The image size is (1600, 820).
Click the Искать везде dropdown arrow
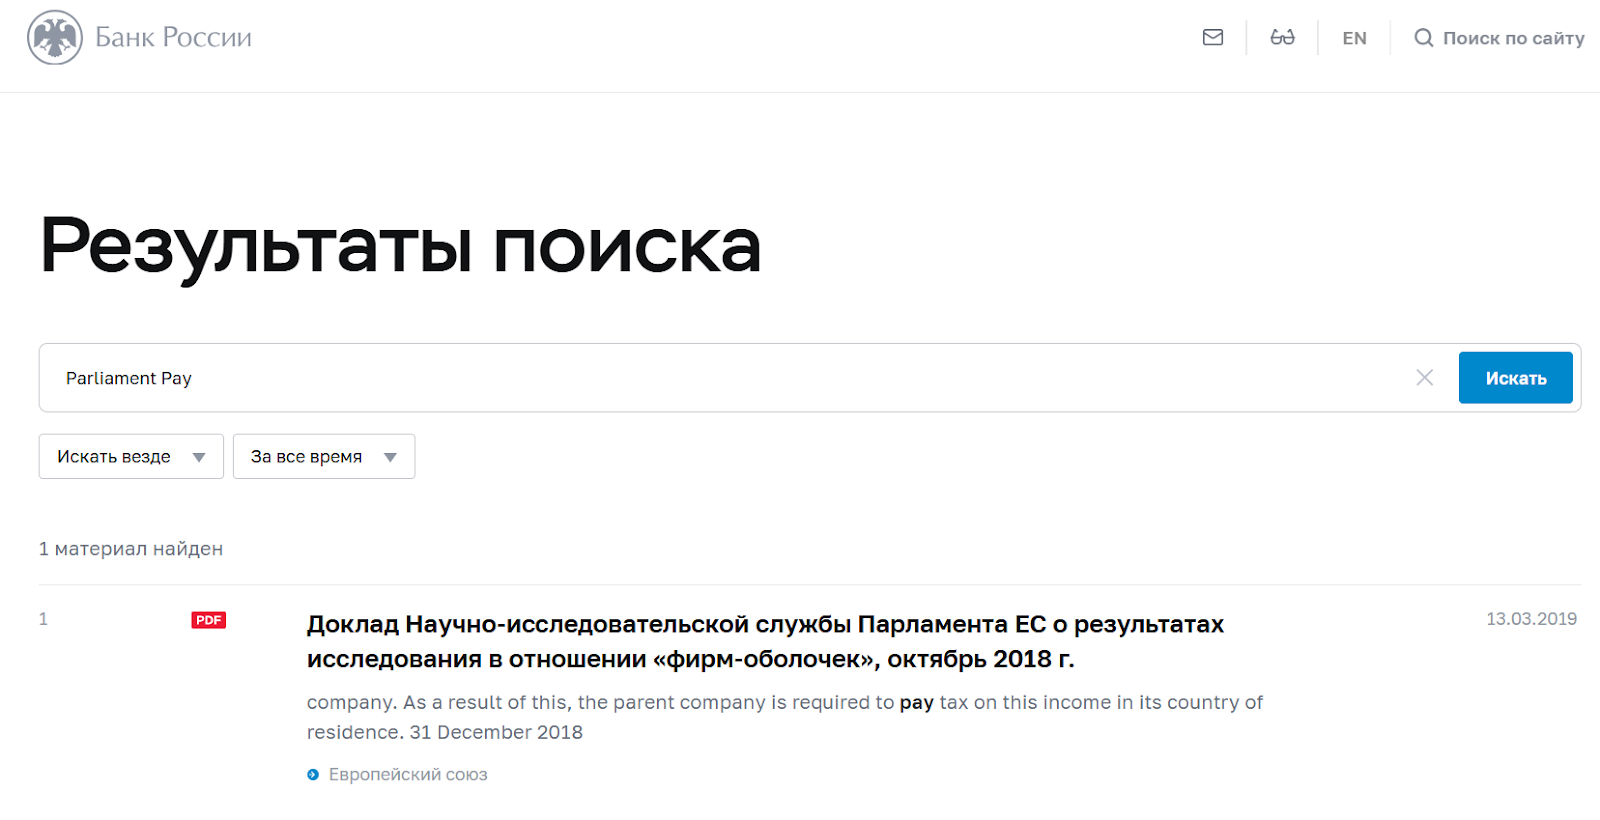(199, 458)
